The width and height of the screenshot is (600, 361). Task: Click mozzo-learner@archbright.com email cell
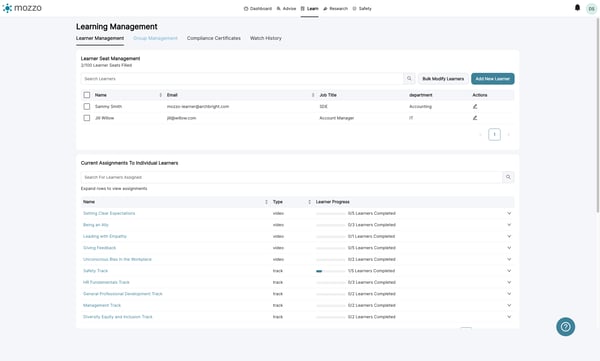[198, 106]
